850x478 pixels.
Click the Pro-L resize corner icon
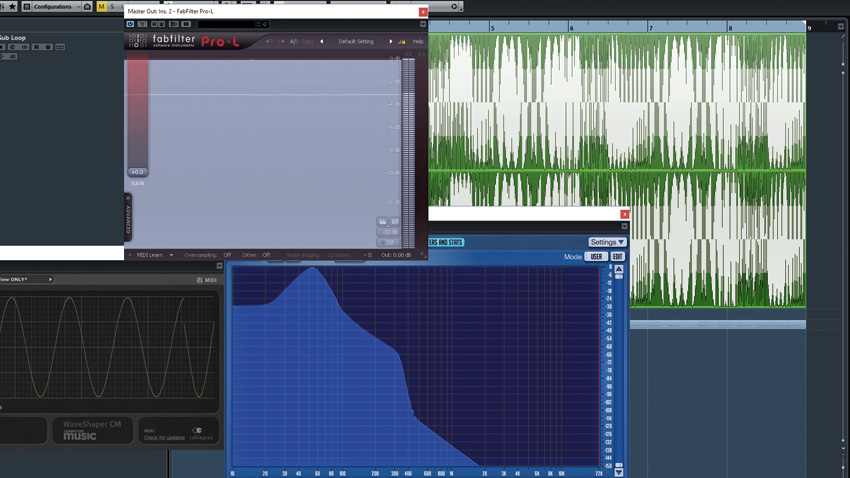(x=423, y=255)
